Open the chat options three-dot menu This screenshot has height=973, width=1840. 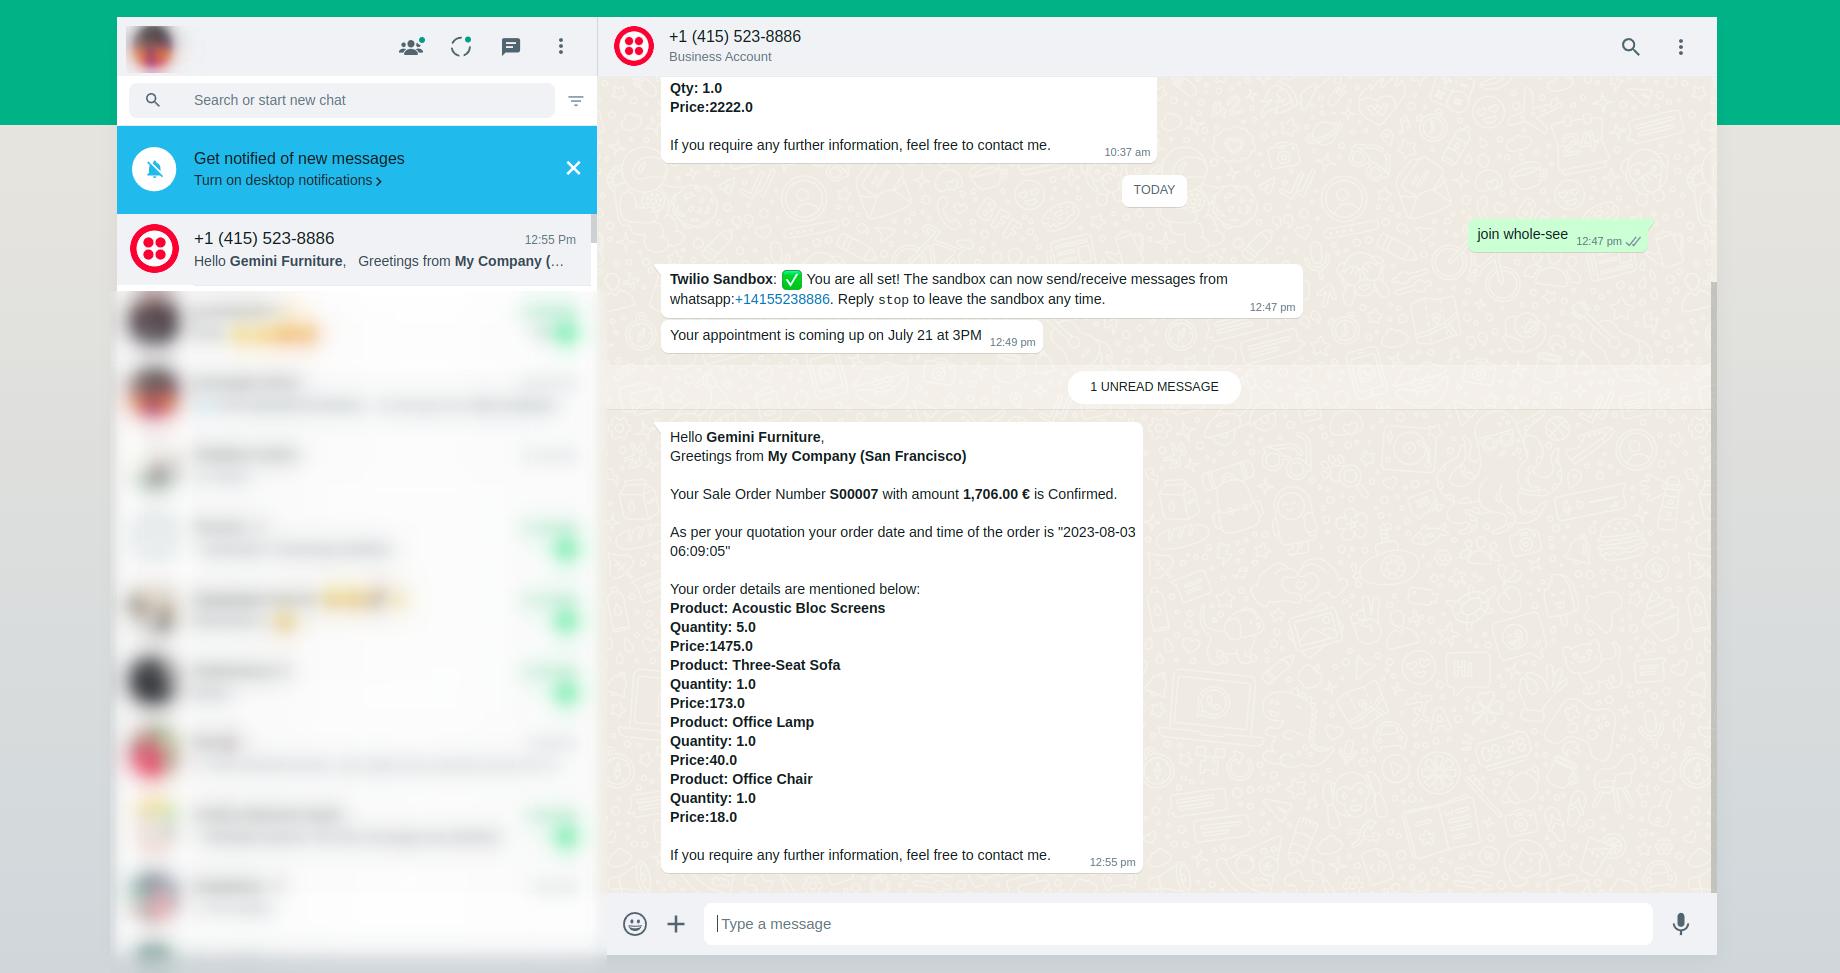click(1681, 47)
